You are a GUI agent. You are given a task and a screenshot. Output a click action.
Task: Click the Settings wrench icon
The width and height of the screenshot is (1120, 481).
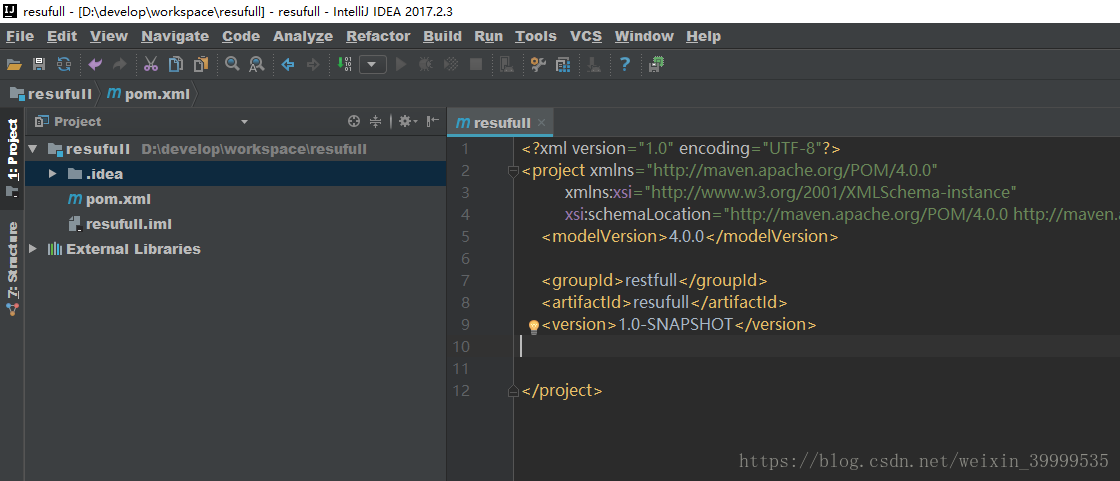[538, 65]
